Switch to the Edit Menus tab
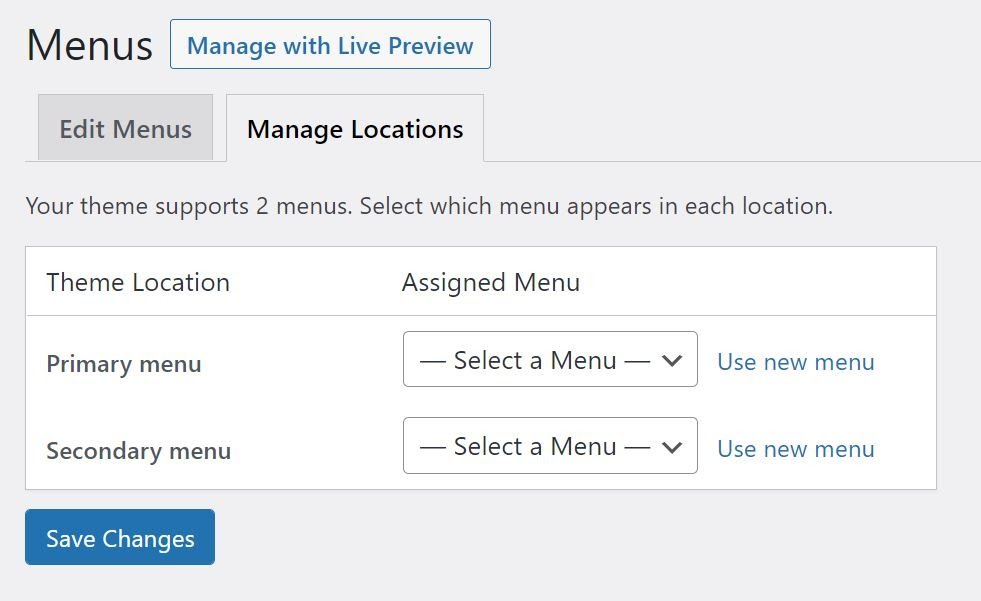Image resolution: width=981 pixels, height=601 pixels. [x=125, y=128]
